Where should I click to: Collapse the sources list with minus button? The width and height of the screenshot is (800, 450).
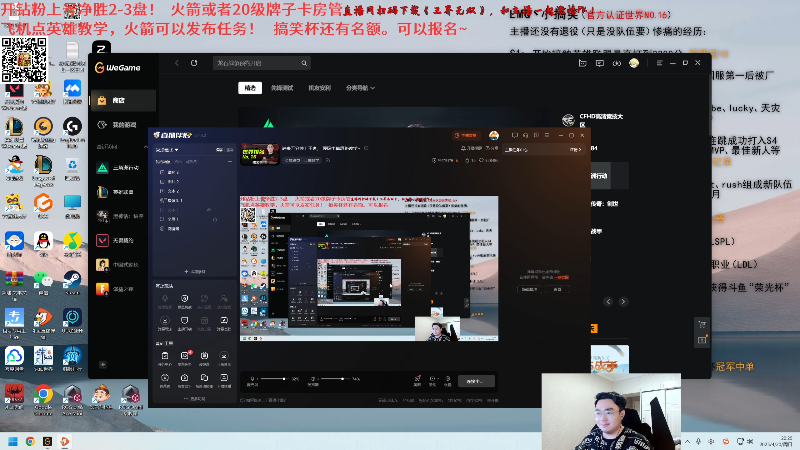click(230, 162)
